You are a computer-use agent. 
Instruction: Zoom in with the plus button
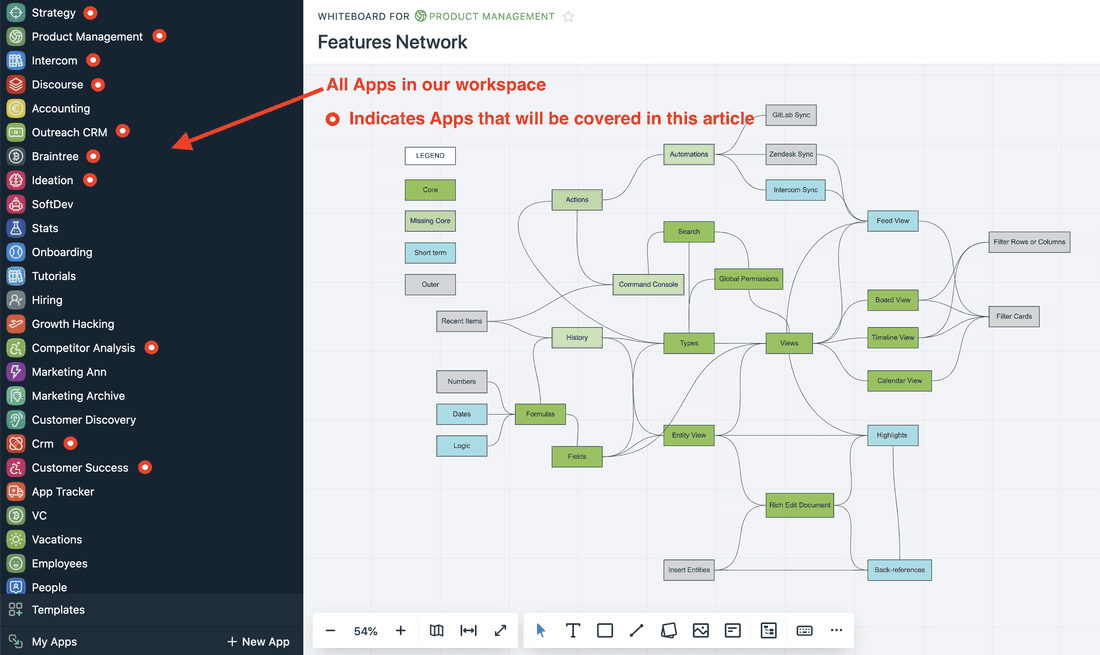(x=401, y=631)
